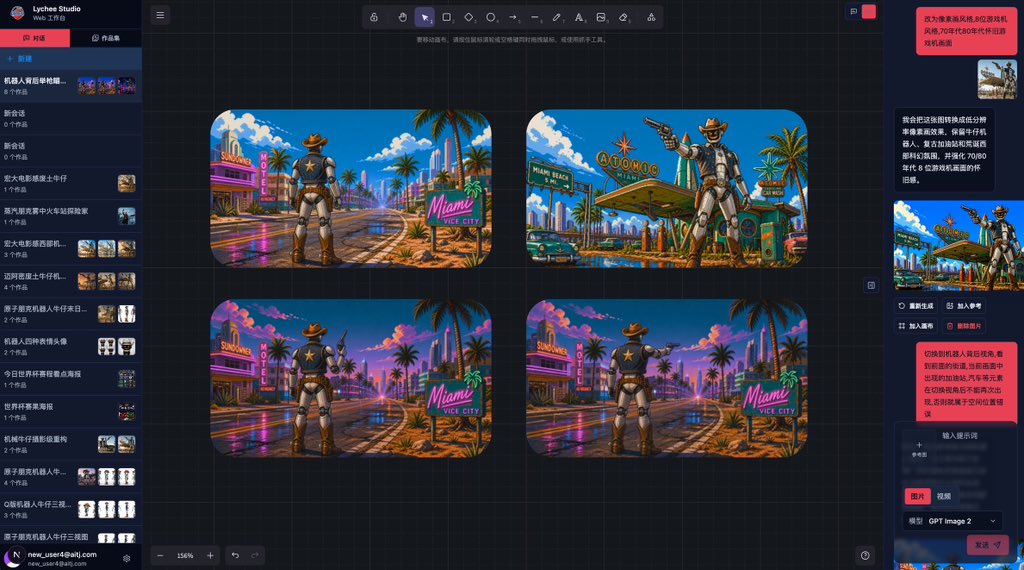Open settings gear next to new_user4
The height and width of the screenshot is (570, 1024).
click(x=127, y=558)
